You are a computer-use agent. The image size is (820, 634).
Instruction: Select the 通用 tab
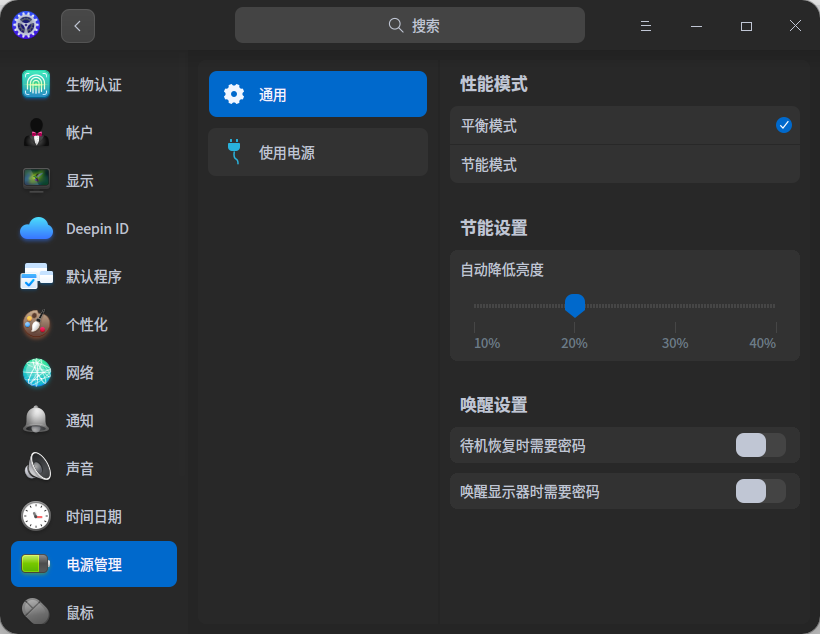click(x=317, y=93)
